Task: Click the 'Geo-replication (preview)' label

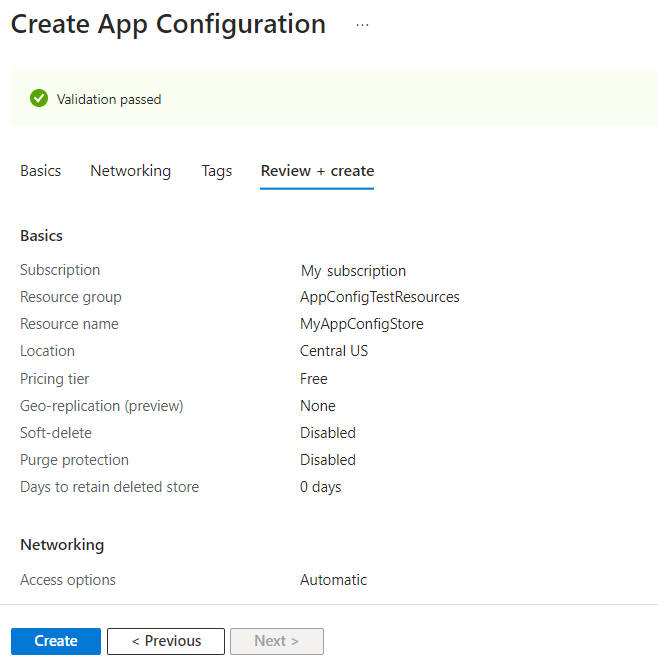Action: (102, 406)
